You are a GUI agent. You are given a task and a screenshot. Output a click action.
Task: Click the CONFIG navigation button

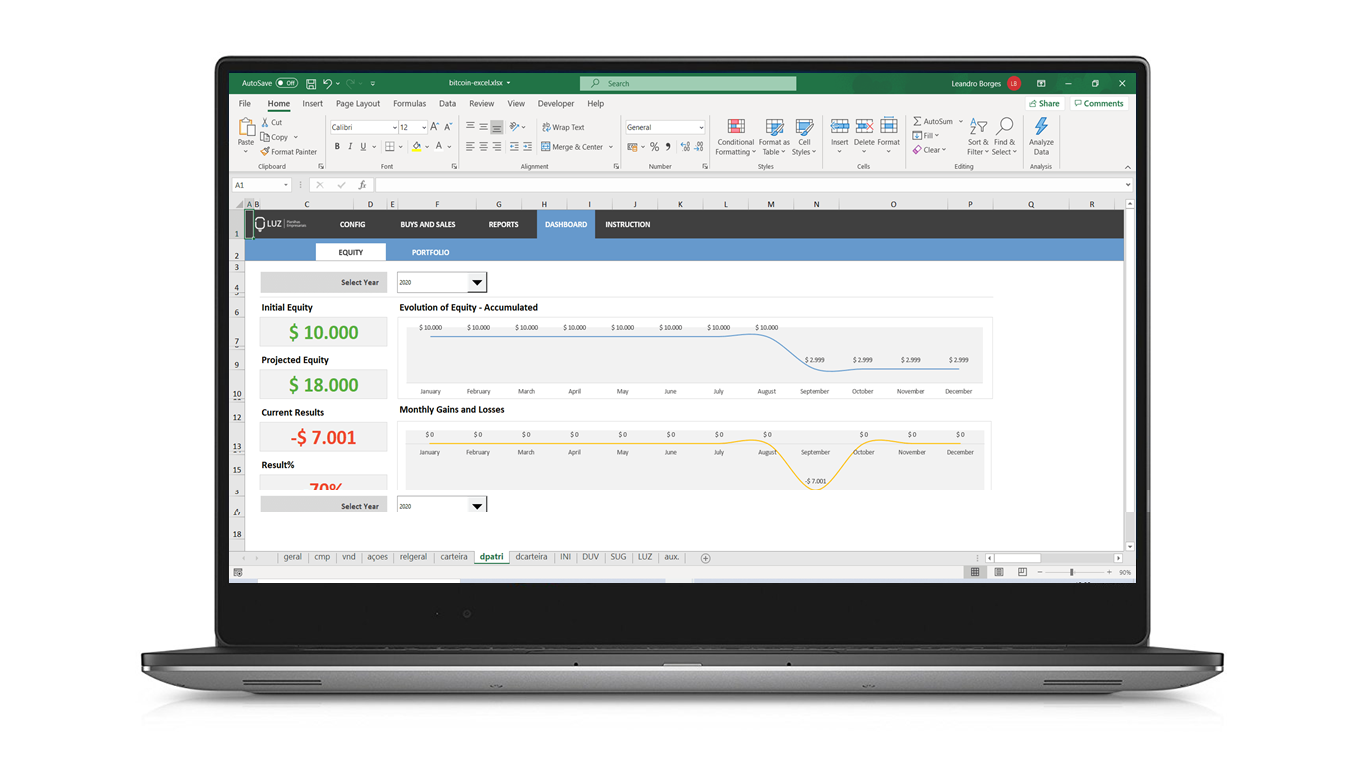click(x=352, y=225)
